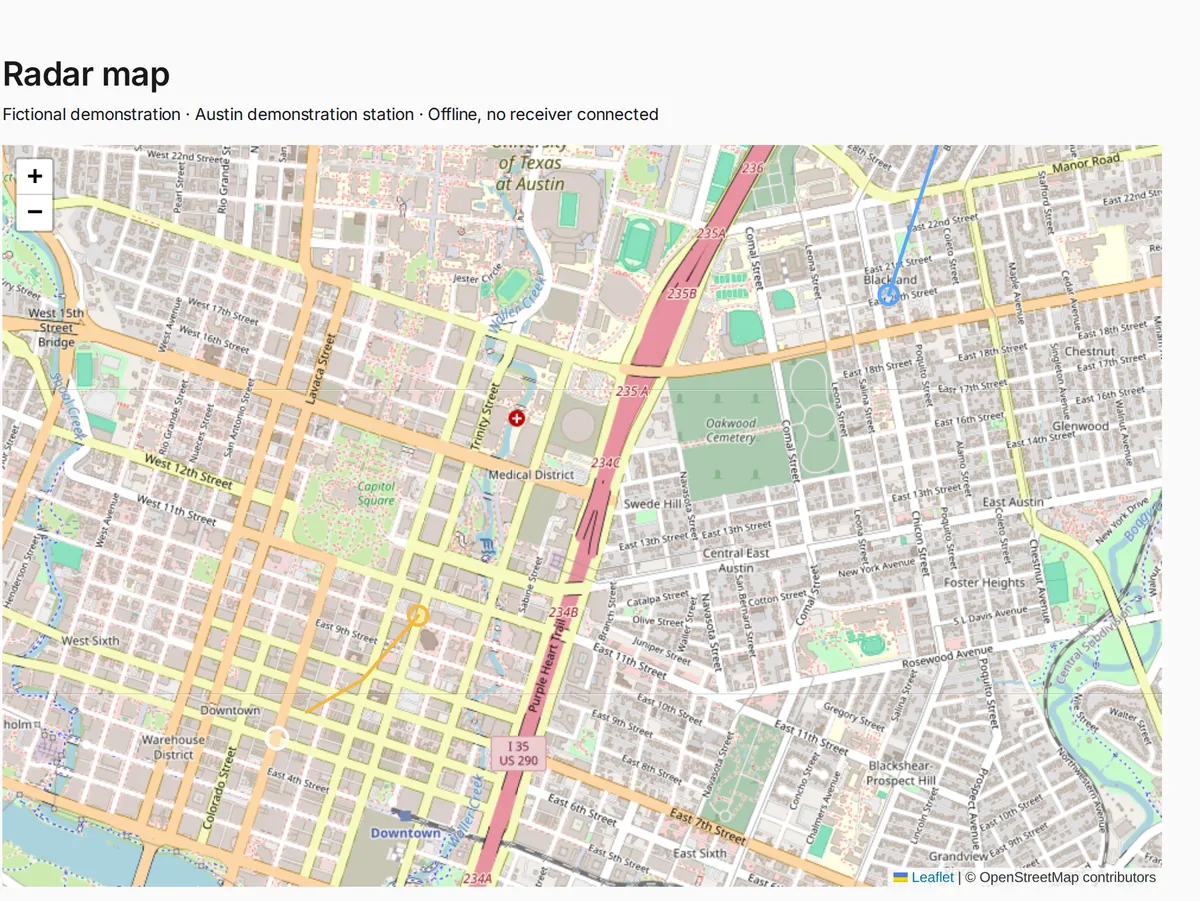Click the 'Rosewood Avenue' street label
This screenshot has height=901, width=1200.
tap(945, 659)
